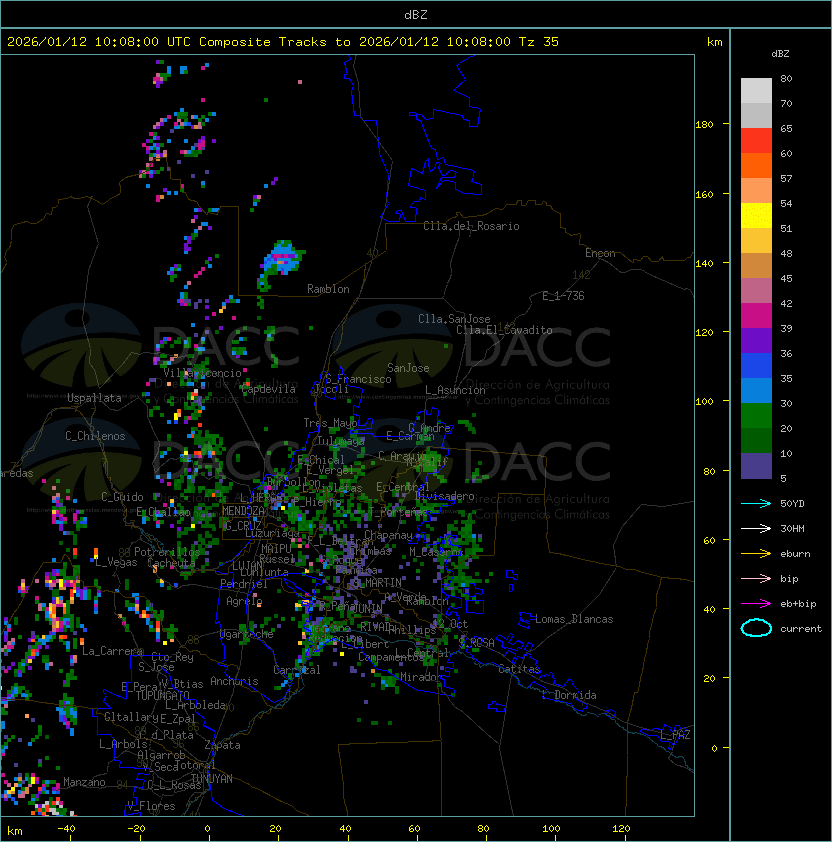Pick the purple 36-39 dBZ swatch
The image size is (832, 842).
[x=756, y=340]
